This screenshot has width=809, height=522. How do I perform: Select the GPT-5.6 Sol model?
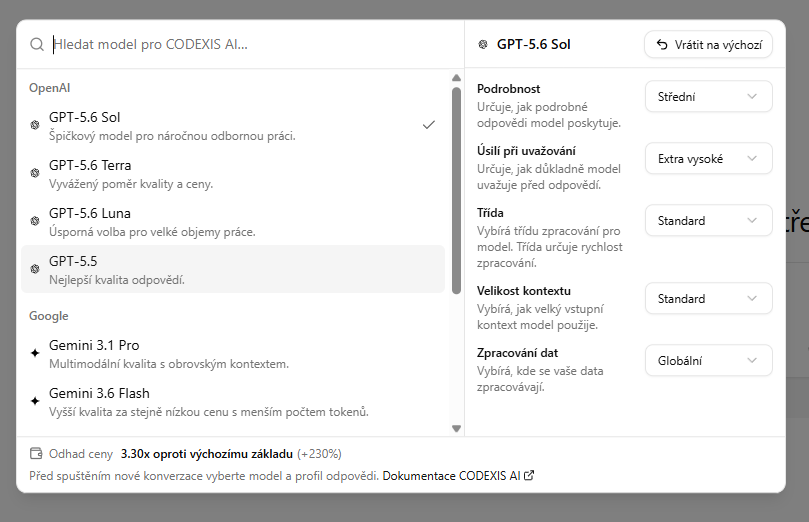[233, 125]
